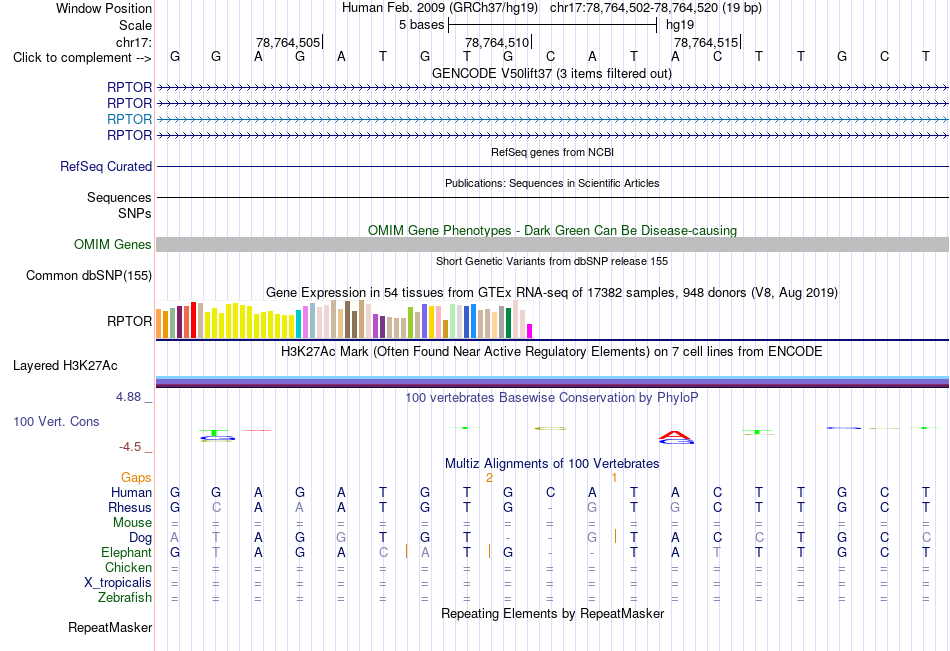
Task: Open the Layered H3K27Ac track label
Action: [x=65, y=366]
